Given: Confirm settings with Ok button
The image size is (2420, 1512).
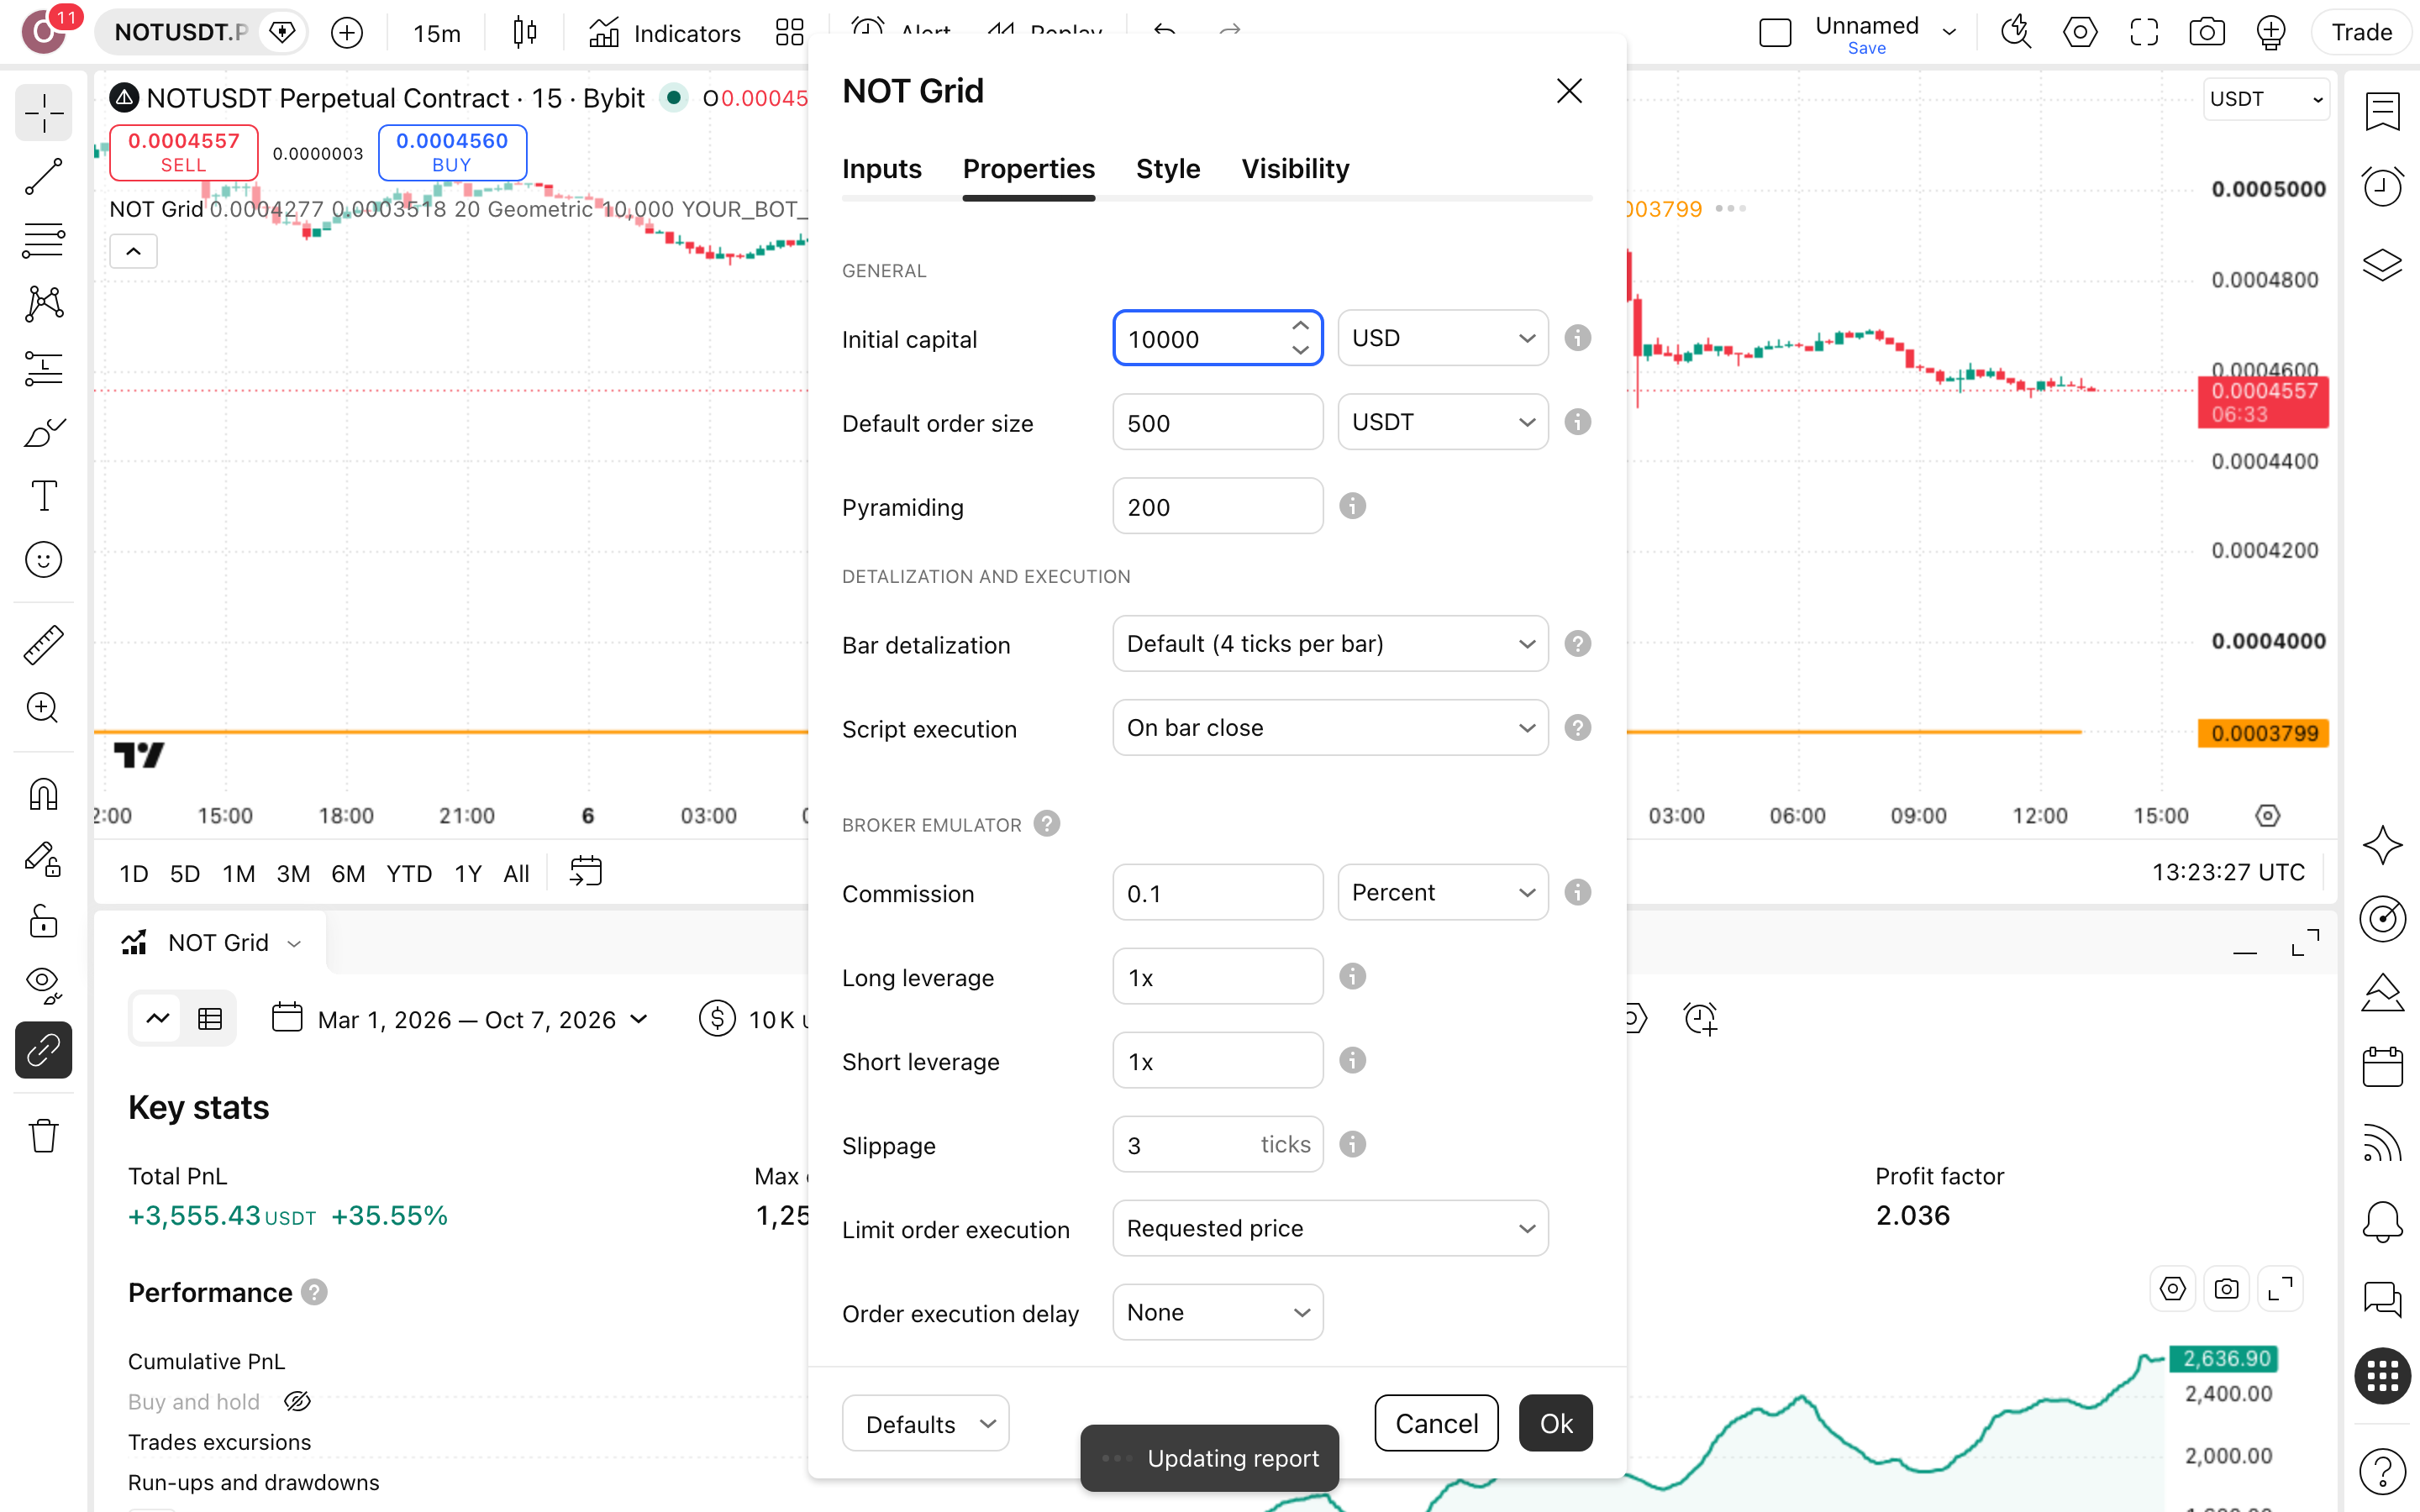Looking at the screenshot, I should click(x=1555, y=1423).
